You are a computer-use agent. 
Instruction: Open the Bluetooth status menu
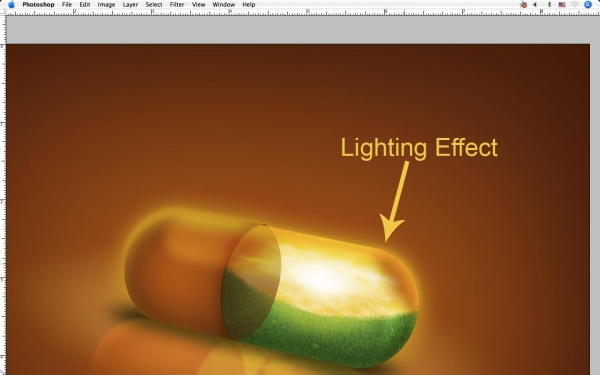[x=549, y=5]
